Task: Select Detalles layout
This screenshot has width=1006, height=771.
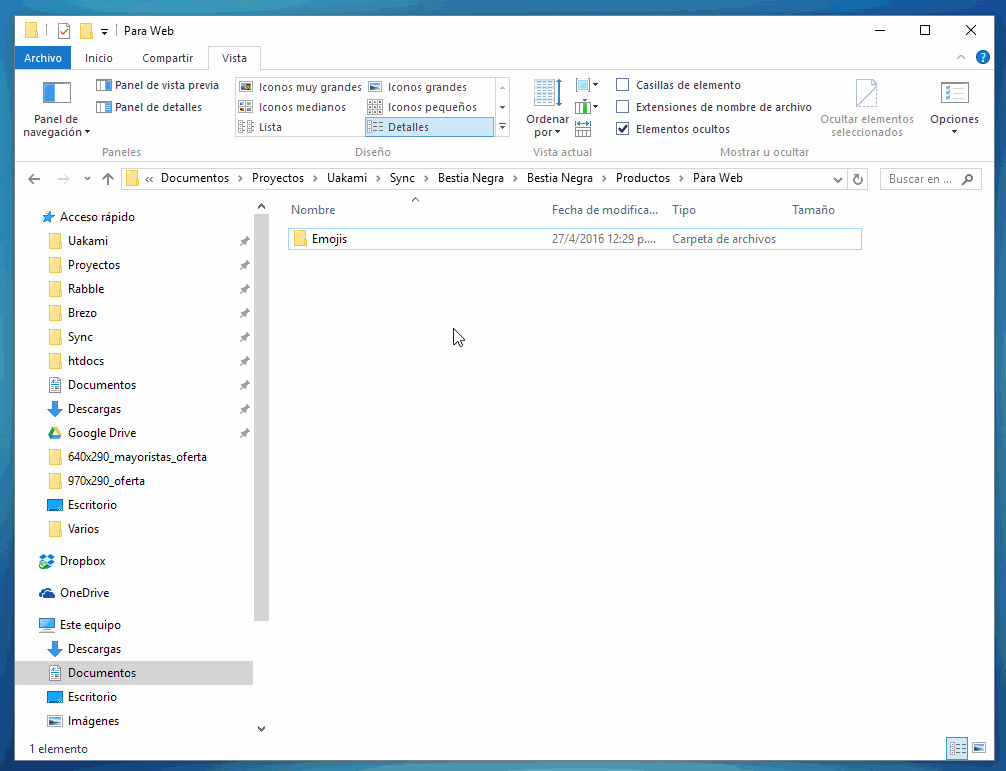Action: [x=429, y=126]
